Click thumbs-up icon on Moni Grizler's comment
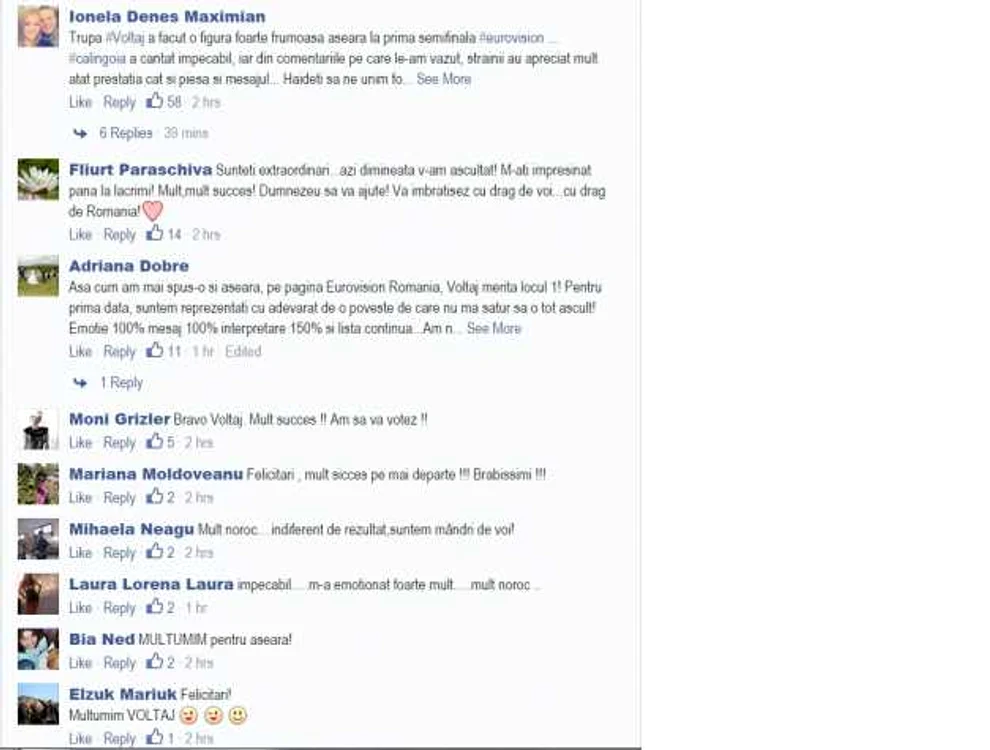Viewport: 990px width, 750px height. [155, 441]
